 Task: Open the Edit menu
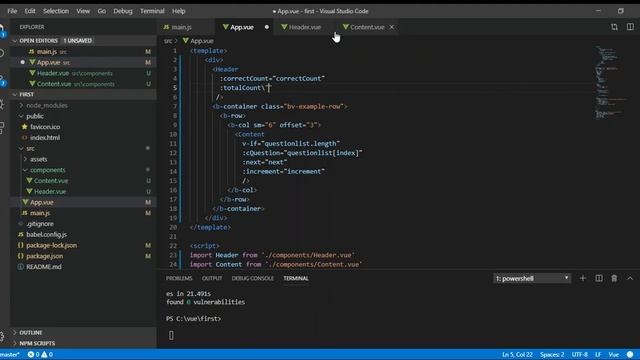click(30, 11)
